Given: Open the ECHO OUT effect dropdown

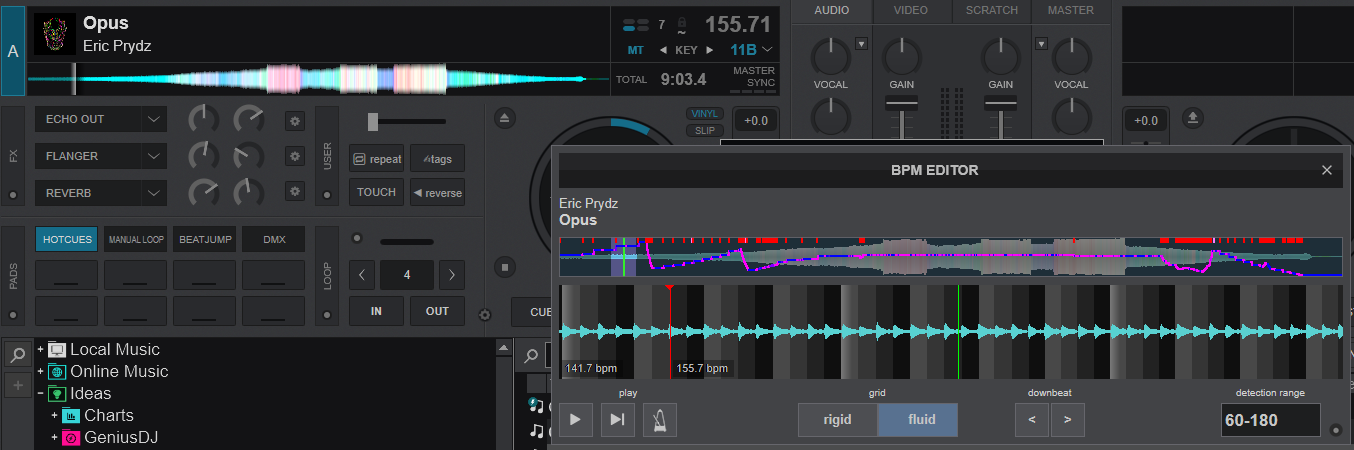Looking at the screenshot, I should (154, 119).
